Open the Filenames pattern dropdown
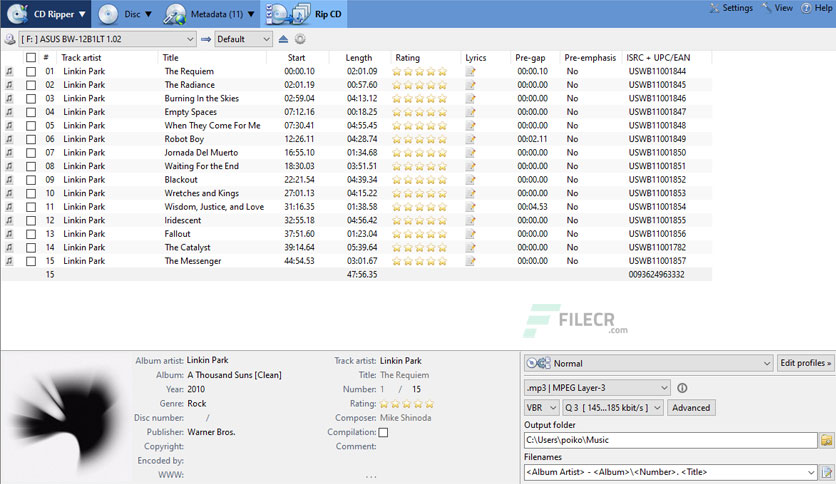 coord(811,472)
